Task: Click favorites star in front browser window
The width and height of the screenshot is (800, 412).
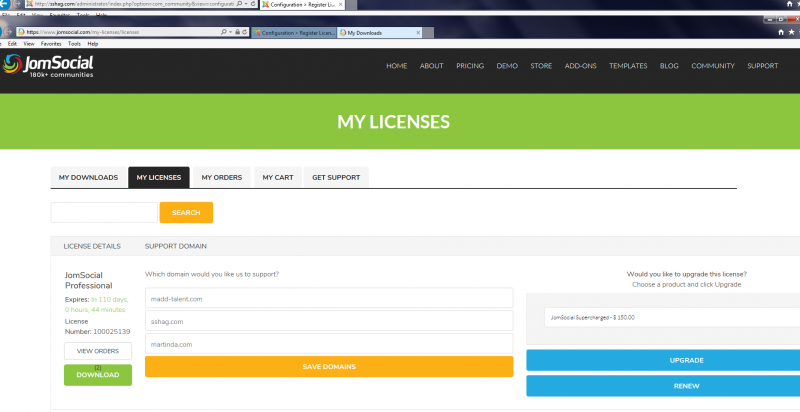Action: [x=791, y=32]
